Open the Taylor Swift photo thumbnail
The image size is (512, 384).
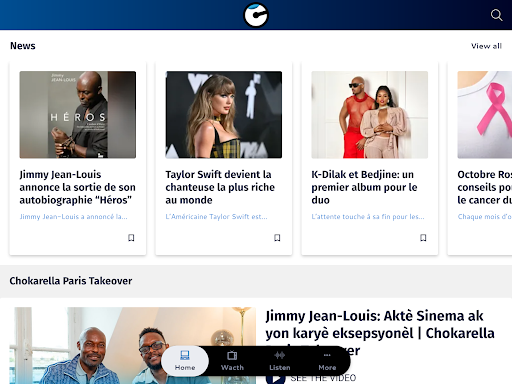tap(224, 115)
